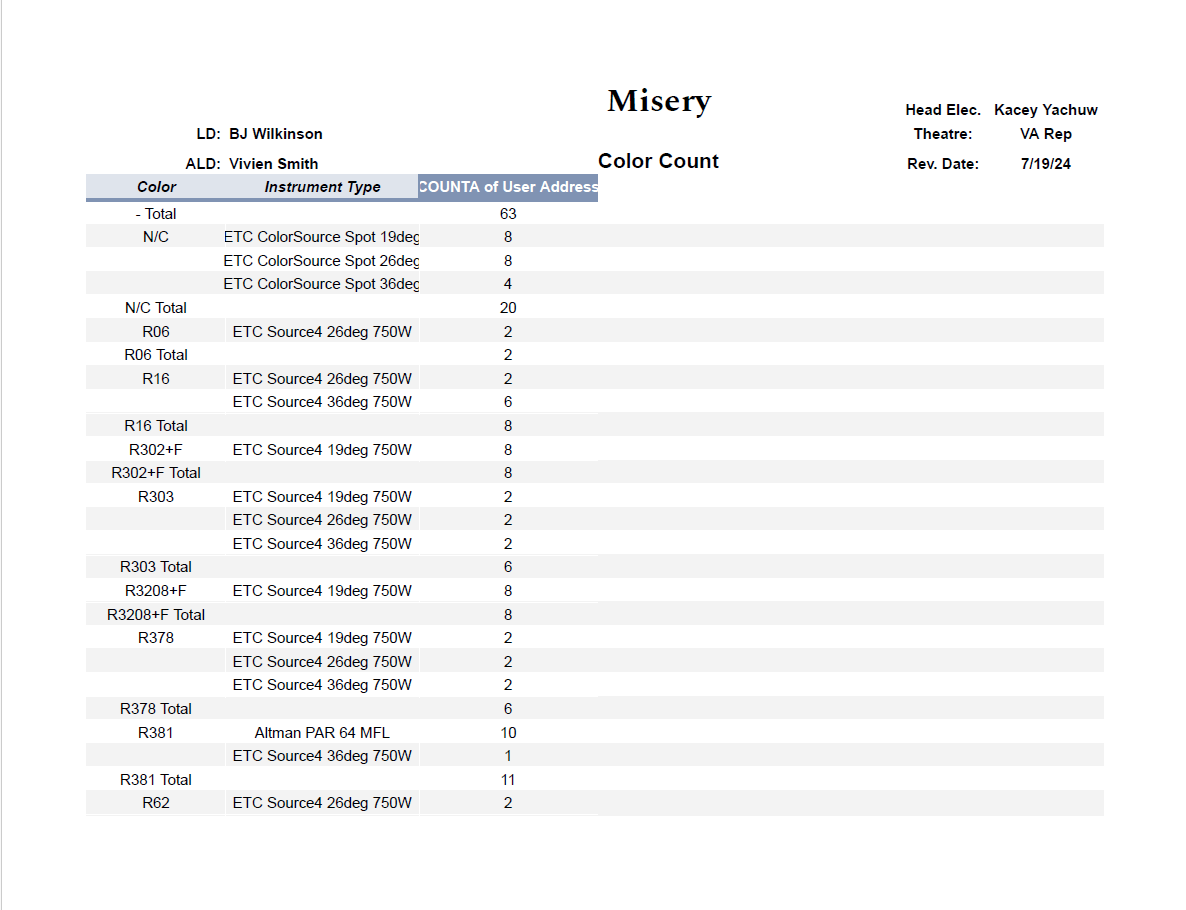Screen dimensions: 1186x910
Task: Click ETC ColorSource Spot 26deg cell
Action: click(321, 261)
